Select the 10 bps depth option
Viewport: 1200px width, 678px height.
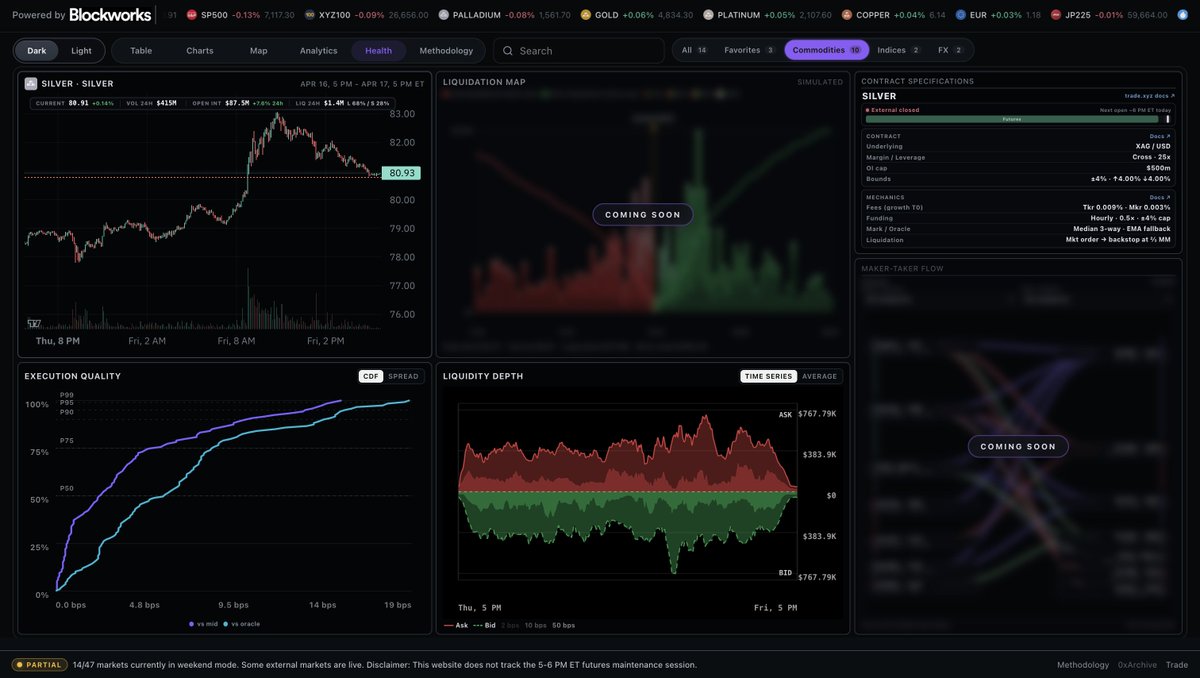point(535,625)
